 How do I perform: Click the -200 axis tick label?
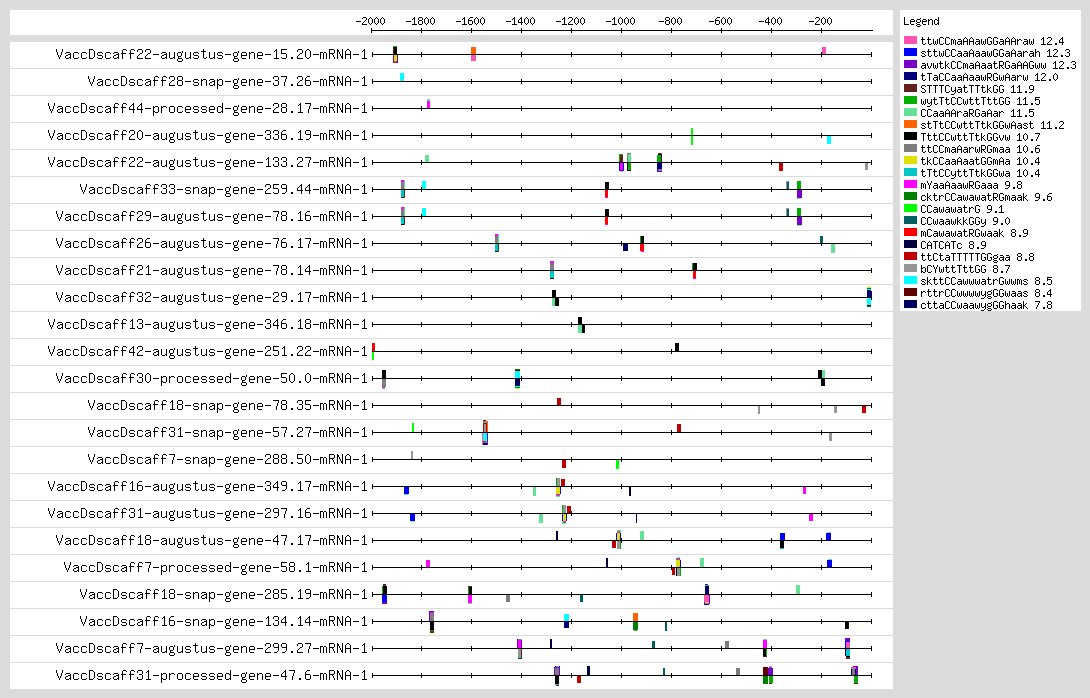[x=821, y=20]
